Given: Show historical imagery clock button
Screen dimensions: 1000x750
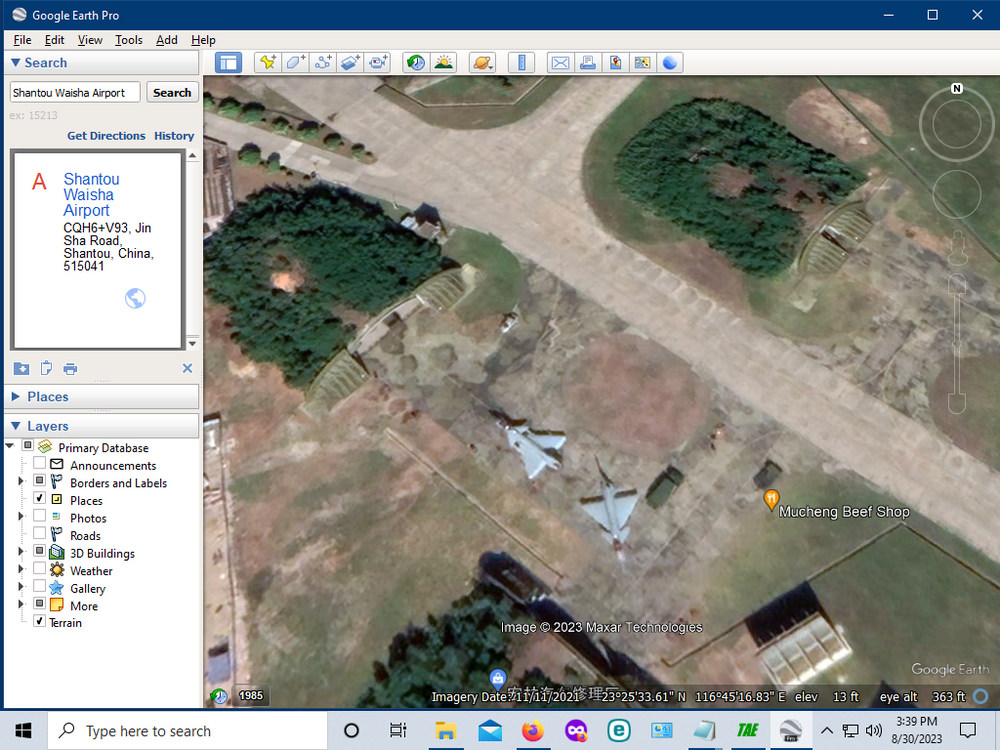Looking at the screenshot, I should click(416, 62).
